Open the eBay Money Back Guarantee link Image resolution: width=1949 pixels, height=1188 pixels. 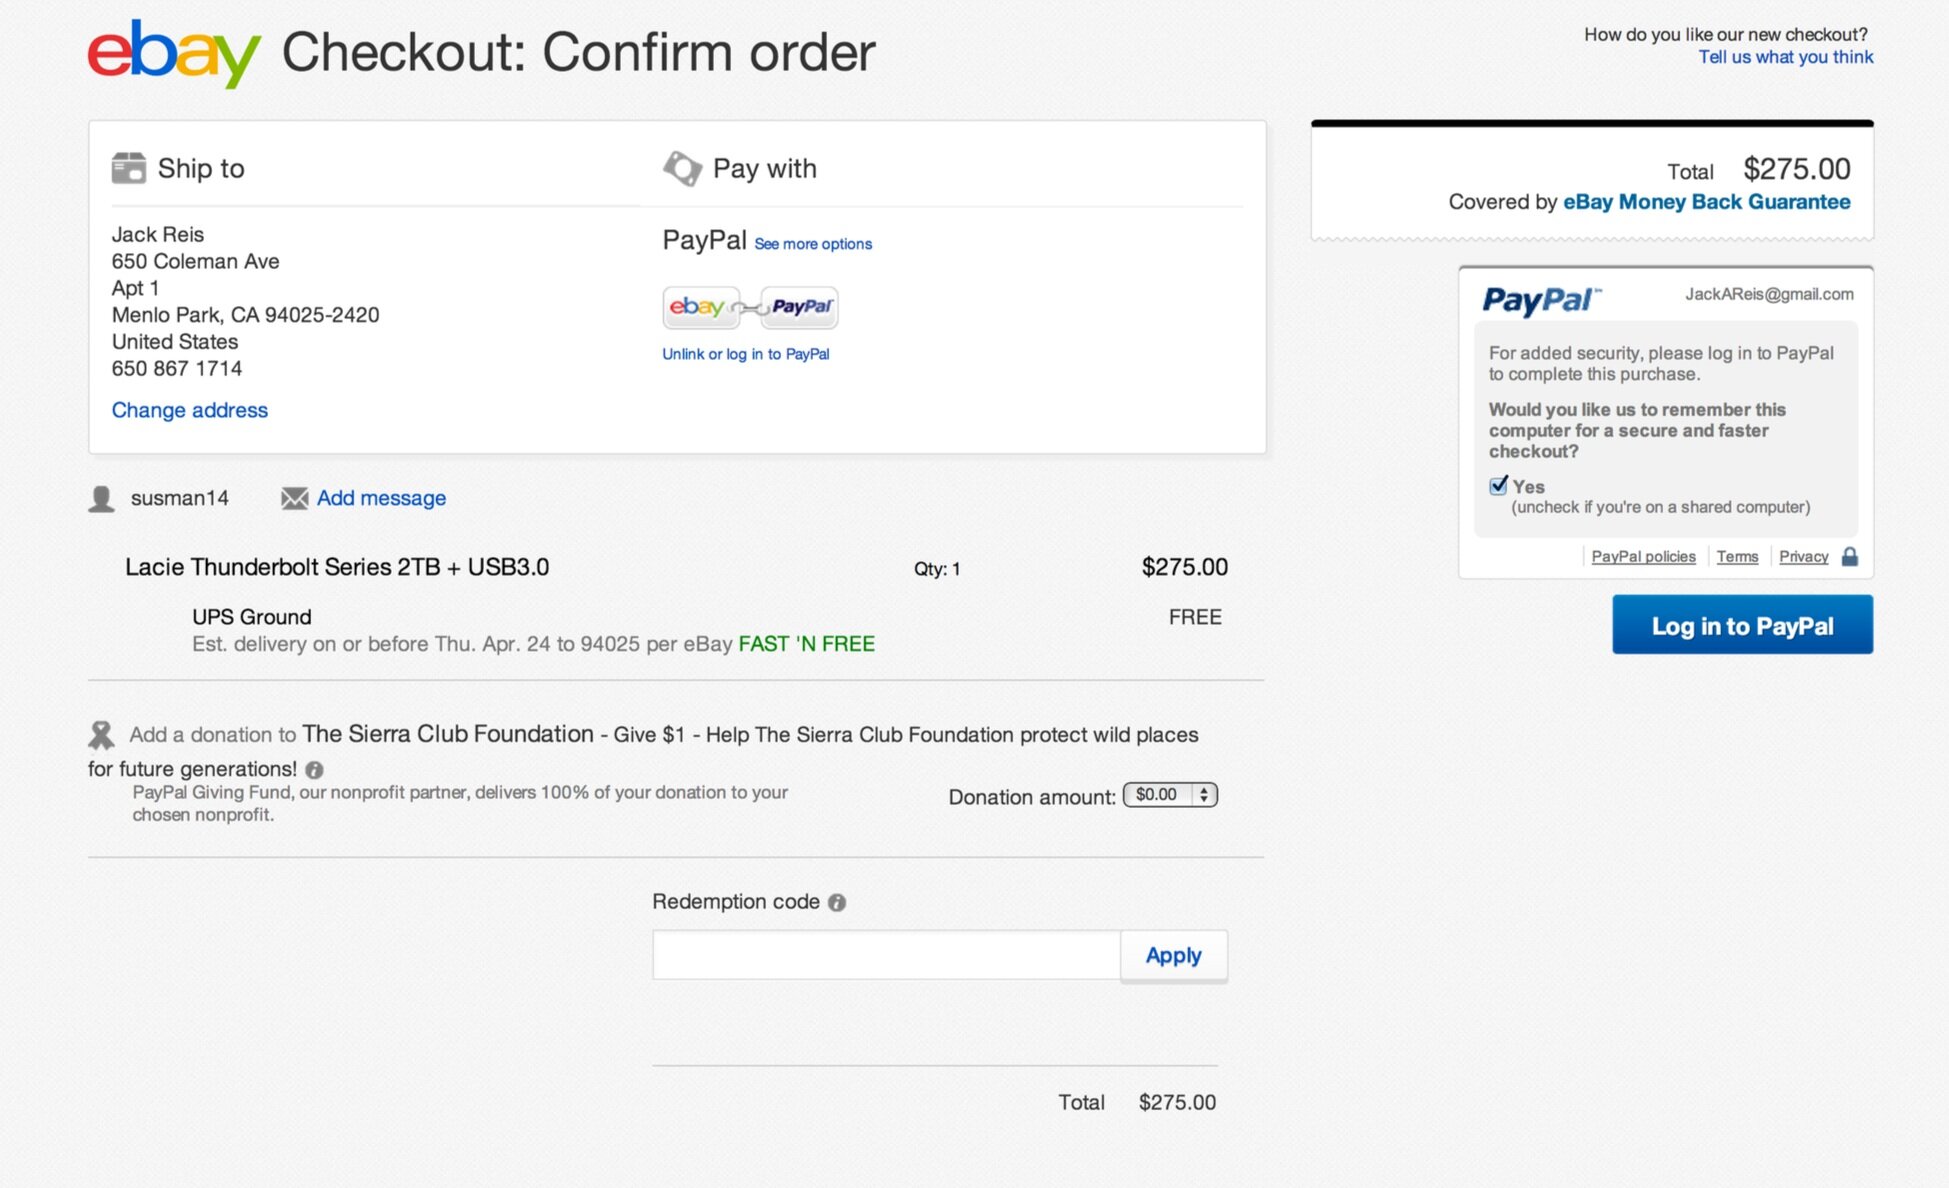point(1706,202)
